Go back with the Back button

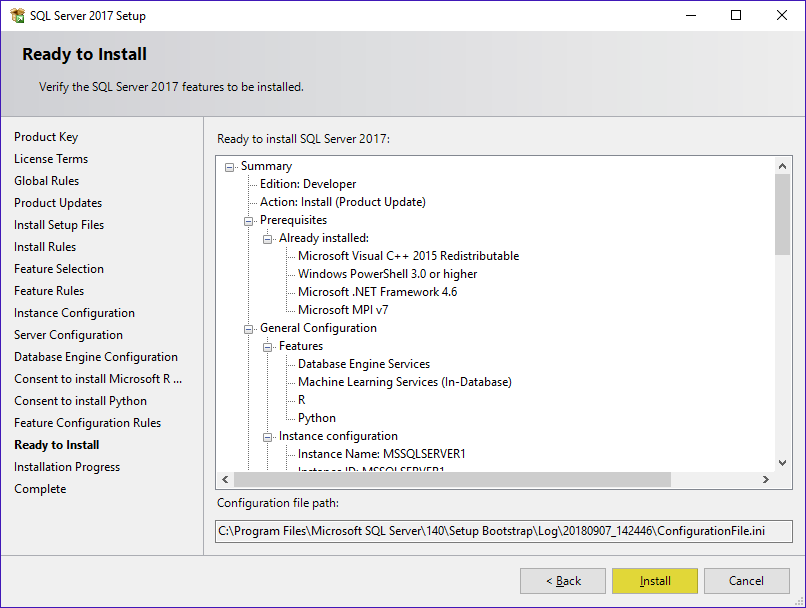[563, 581]
